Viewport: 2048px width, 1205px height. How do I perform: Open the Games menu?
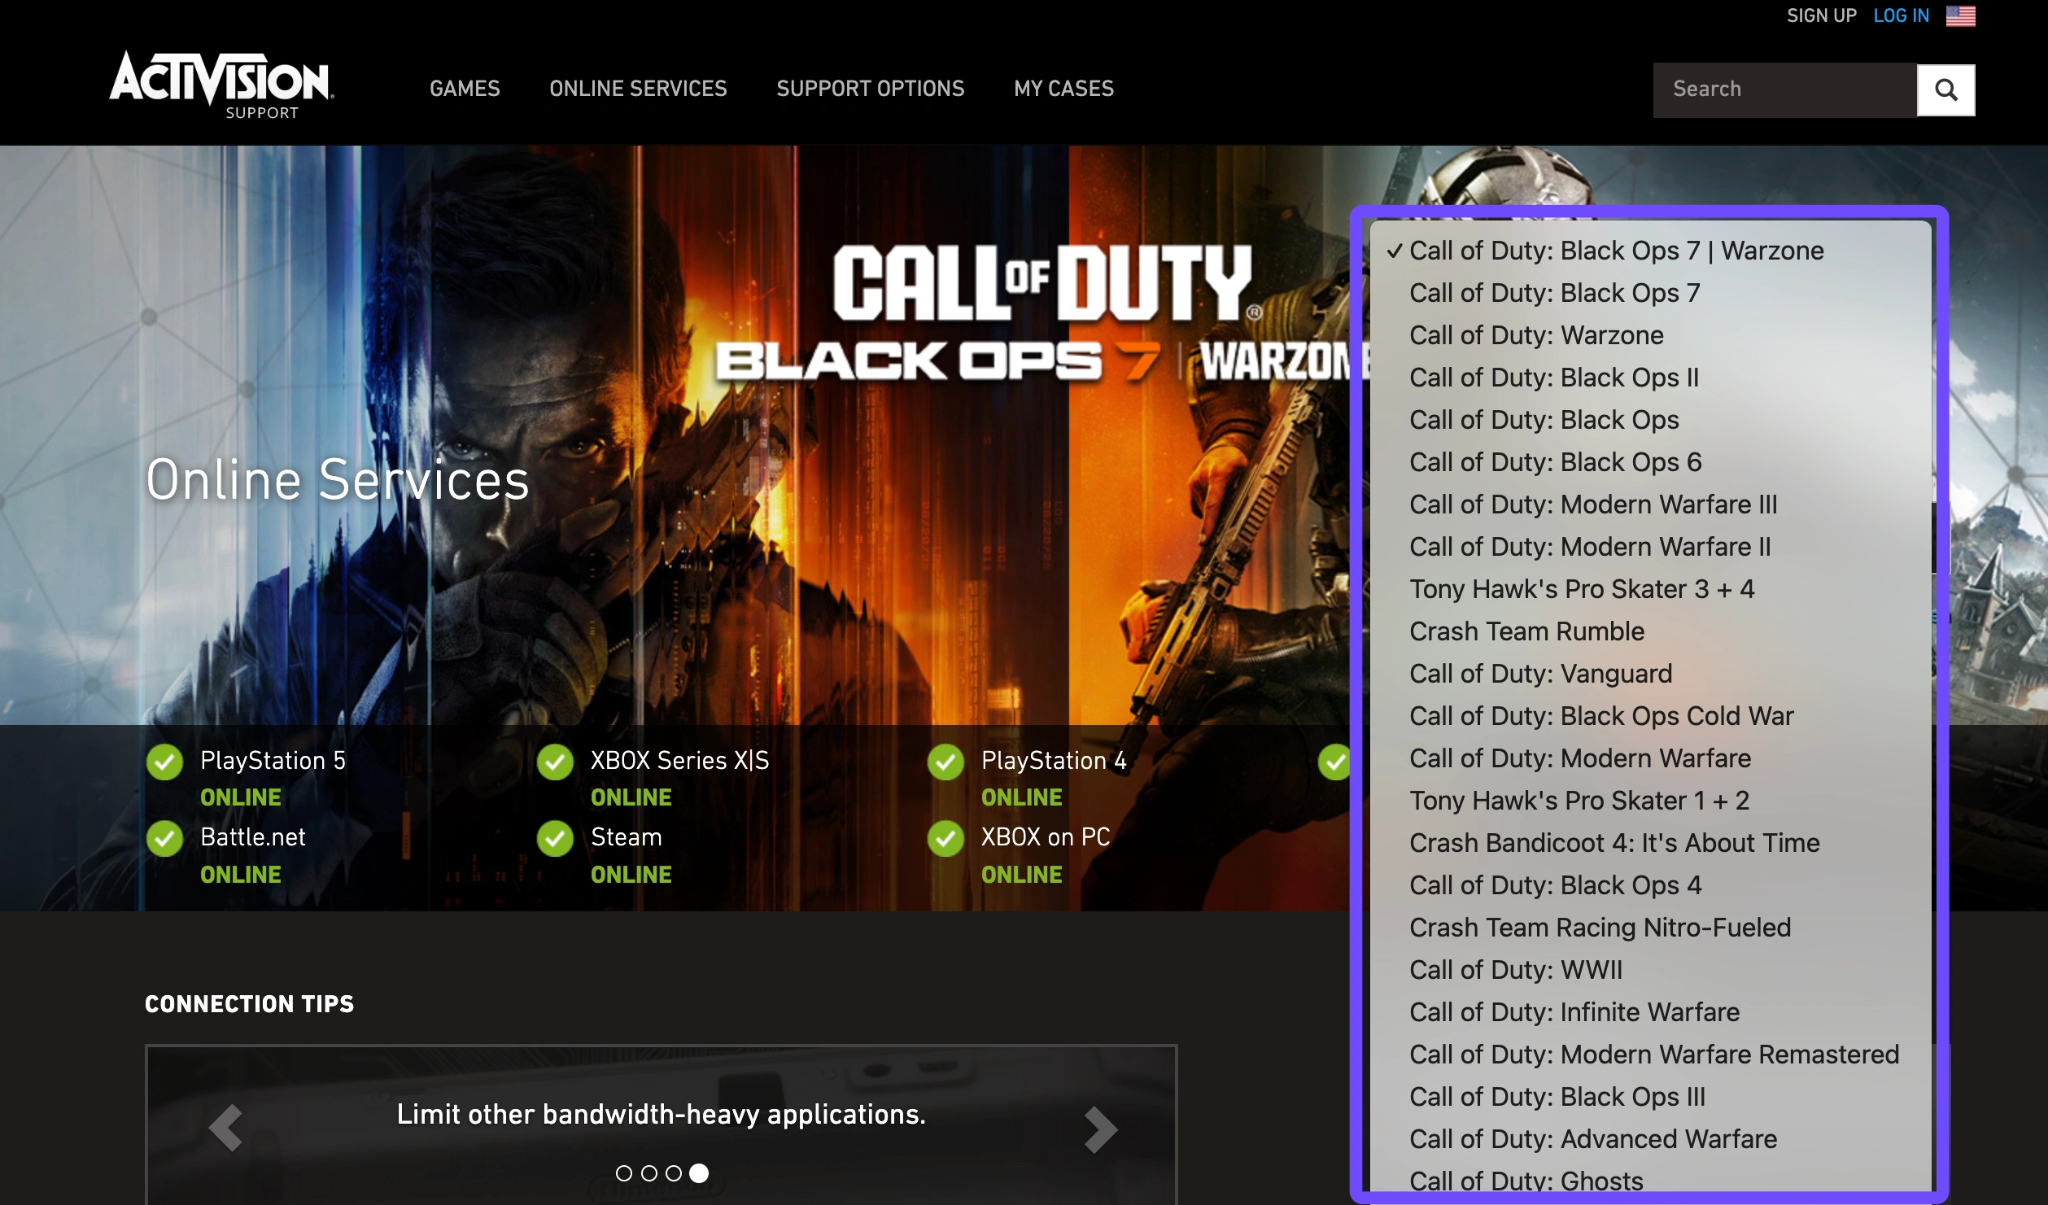(465, 89)
